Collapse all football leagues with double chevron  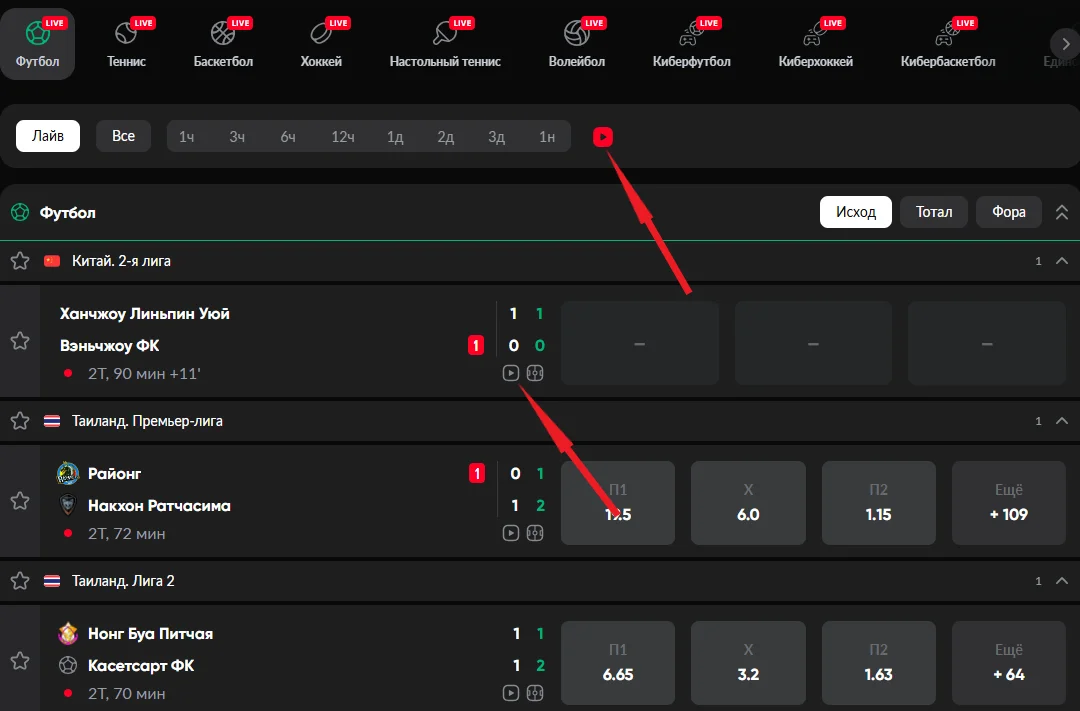(1062, 212)
